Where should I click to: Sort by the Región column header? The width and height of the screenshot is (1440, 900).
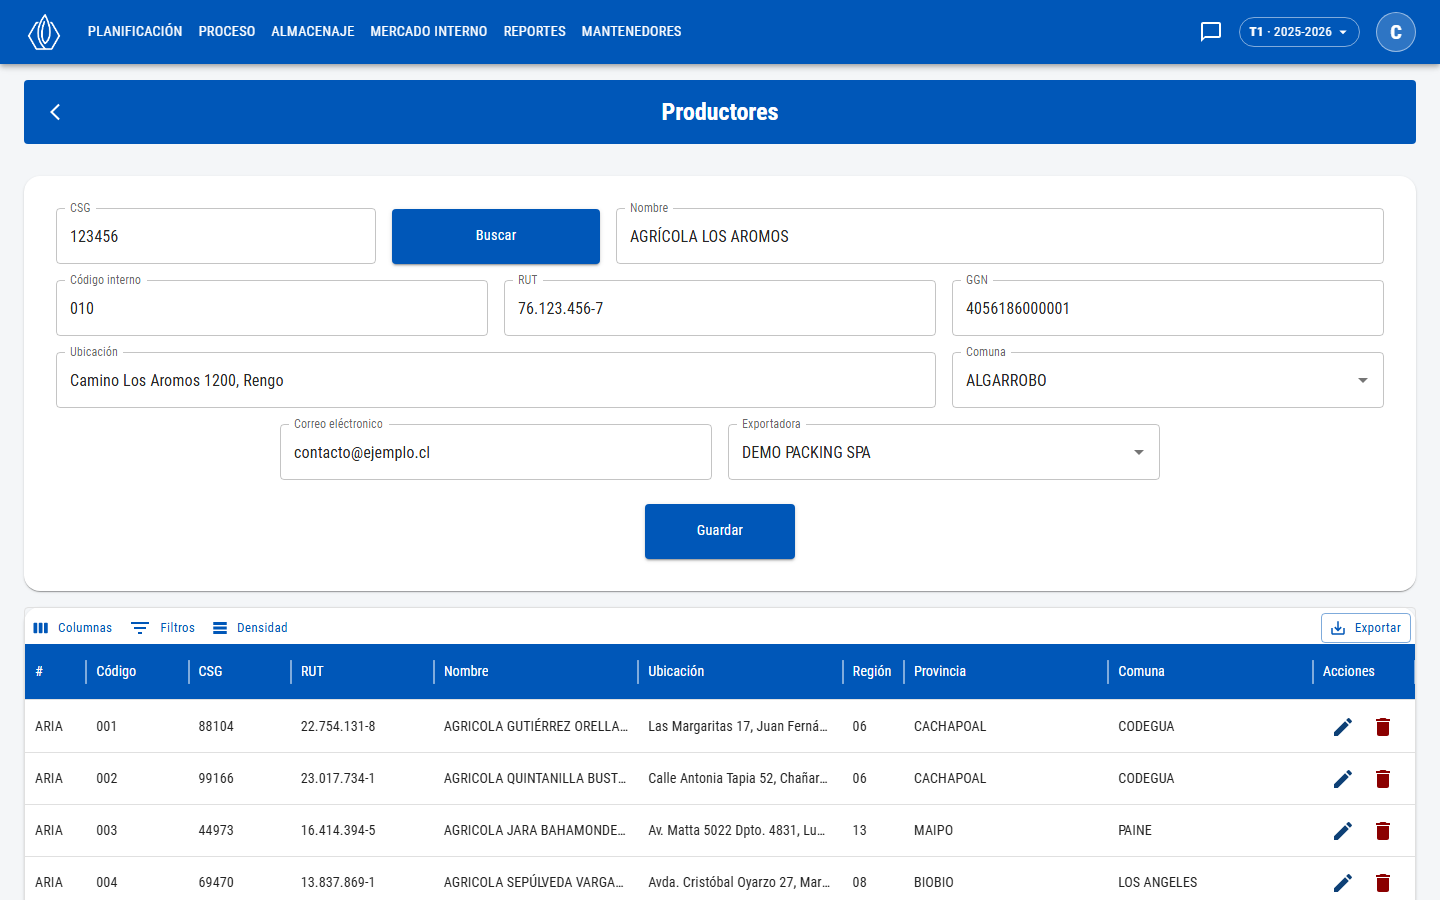(872, 672)
